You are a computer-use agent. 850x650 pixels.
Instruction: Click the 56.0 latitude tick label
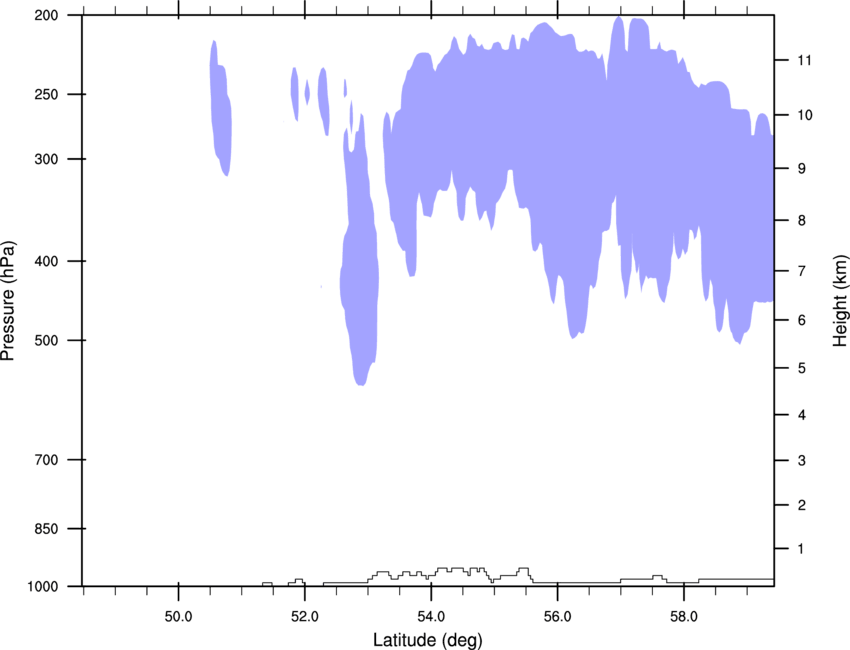click(558, 617)
